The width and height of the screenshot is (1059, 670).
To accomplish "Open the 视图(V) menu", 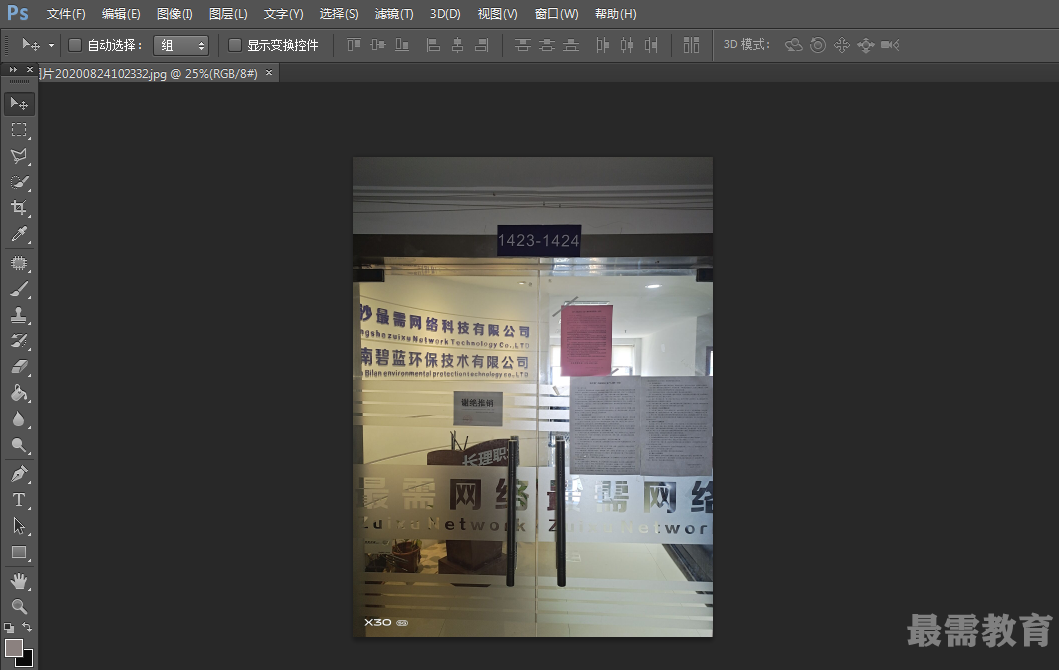I will 497,14.
